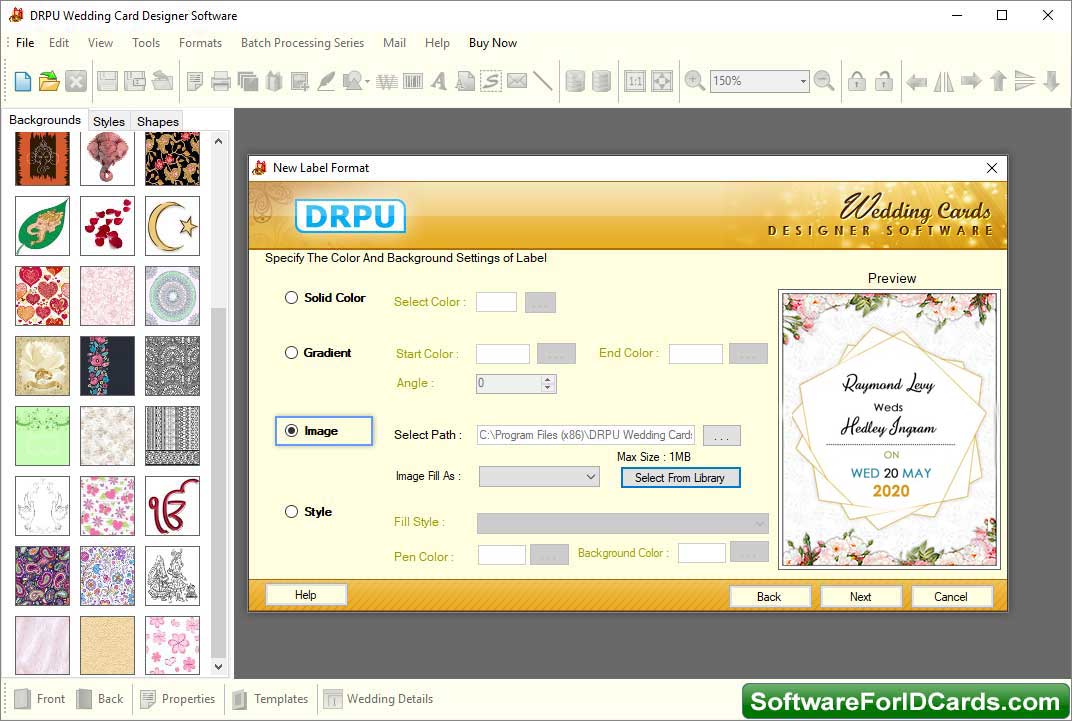
Task: Select the Image radio option
Action: 291,431
